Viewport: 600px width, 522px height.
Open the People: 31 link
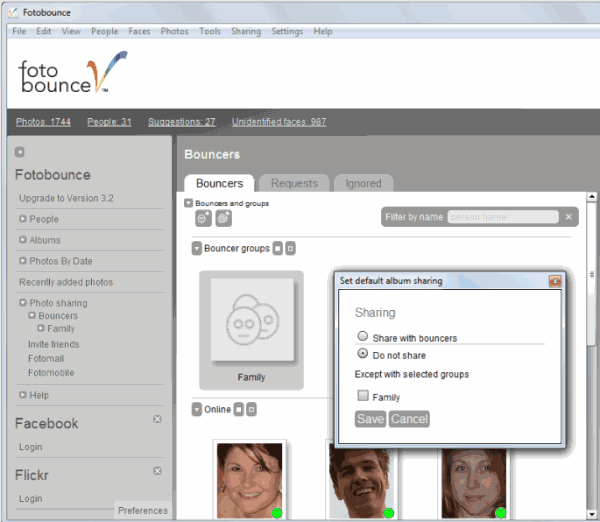tap(109, 122)
